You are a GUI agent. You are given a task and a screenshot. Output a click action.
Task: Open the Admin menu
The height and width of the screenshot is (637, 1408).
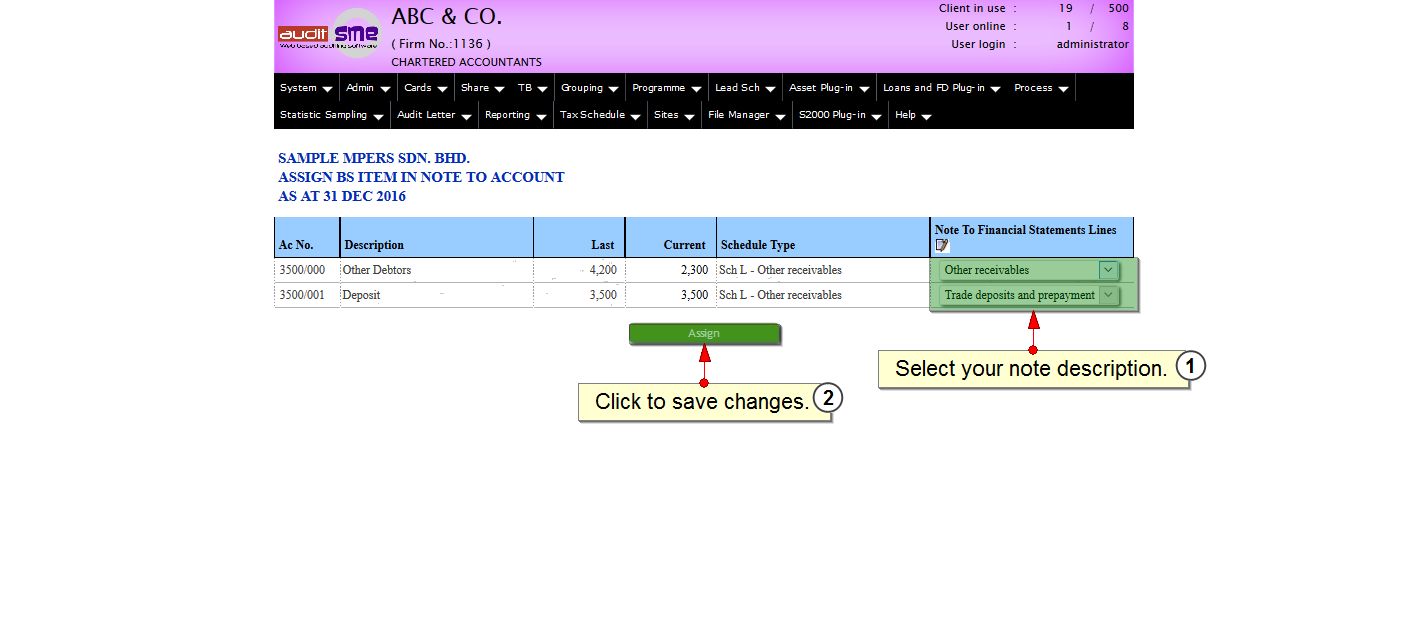click(368, 88)
